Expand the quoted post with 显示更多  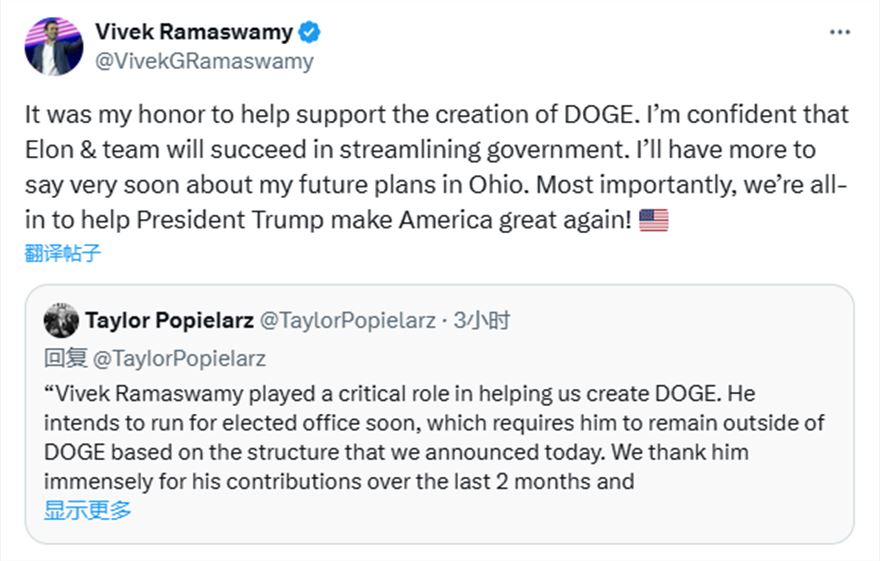pyautogui.click(x=88, y=511)
